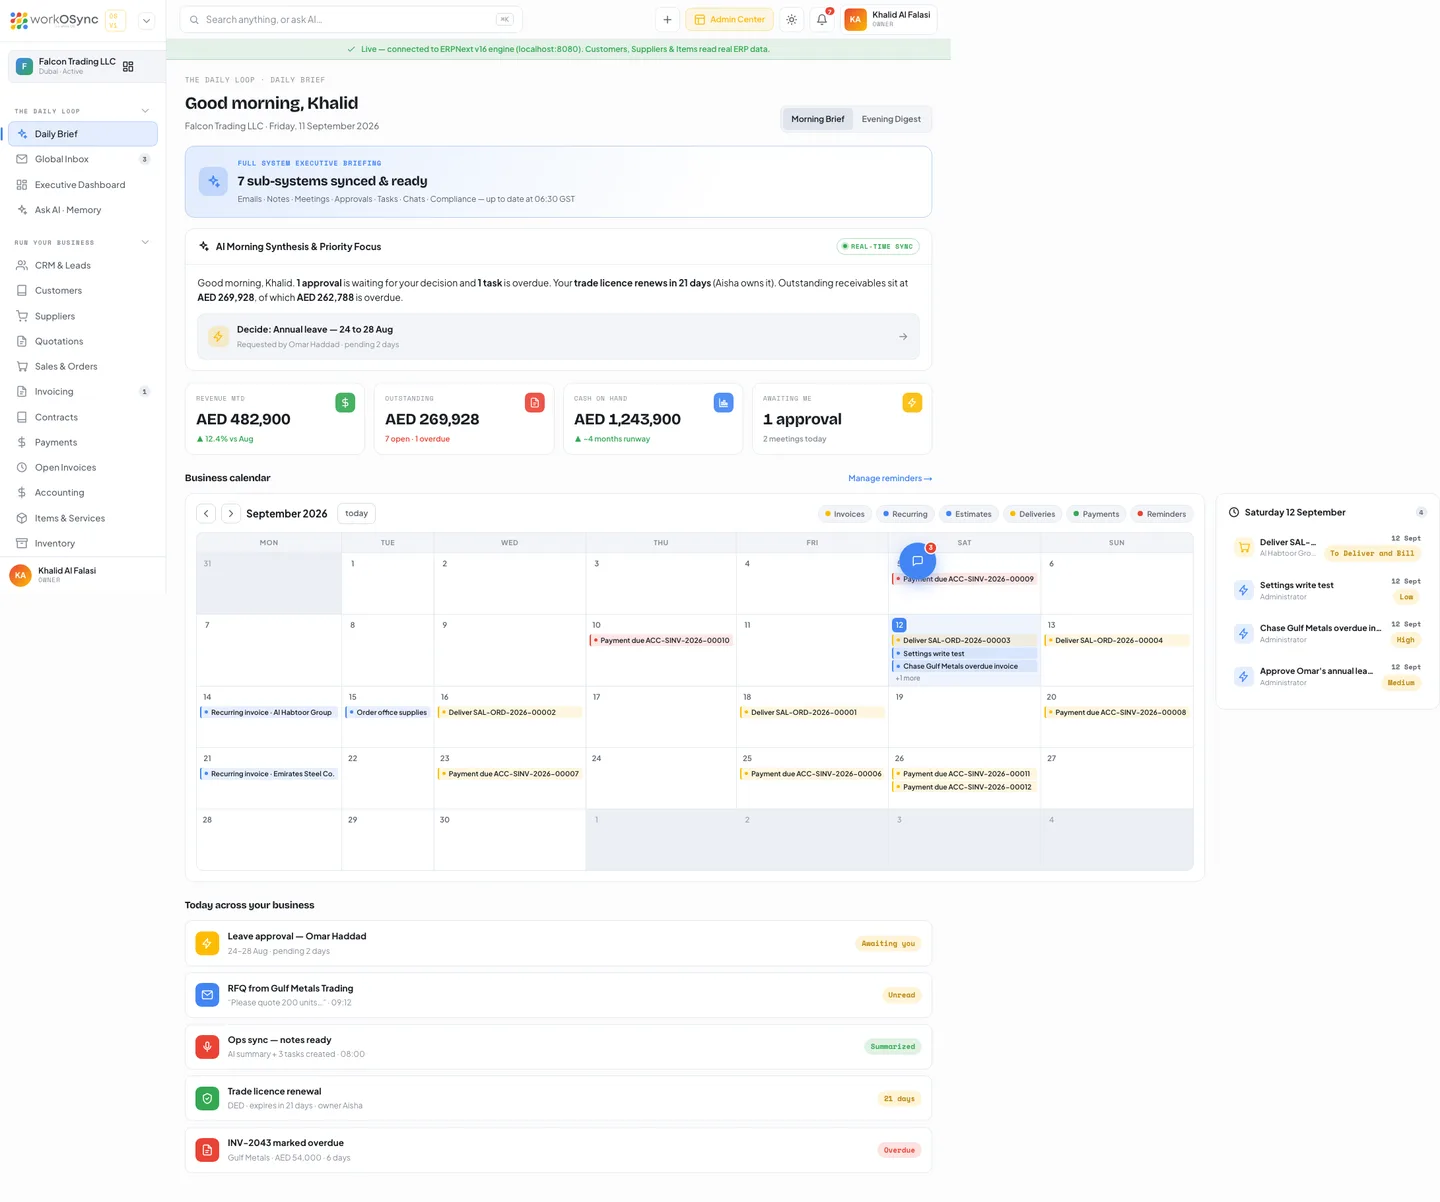Open the Admin Center
The image size is (1440, 1202).
click(x=729, y=19)
